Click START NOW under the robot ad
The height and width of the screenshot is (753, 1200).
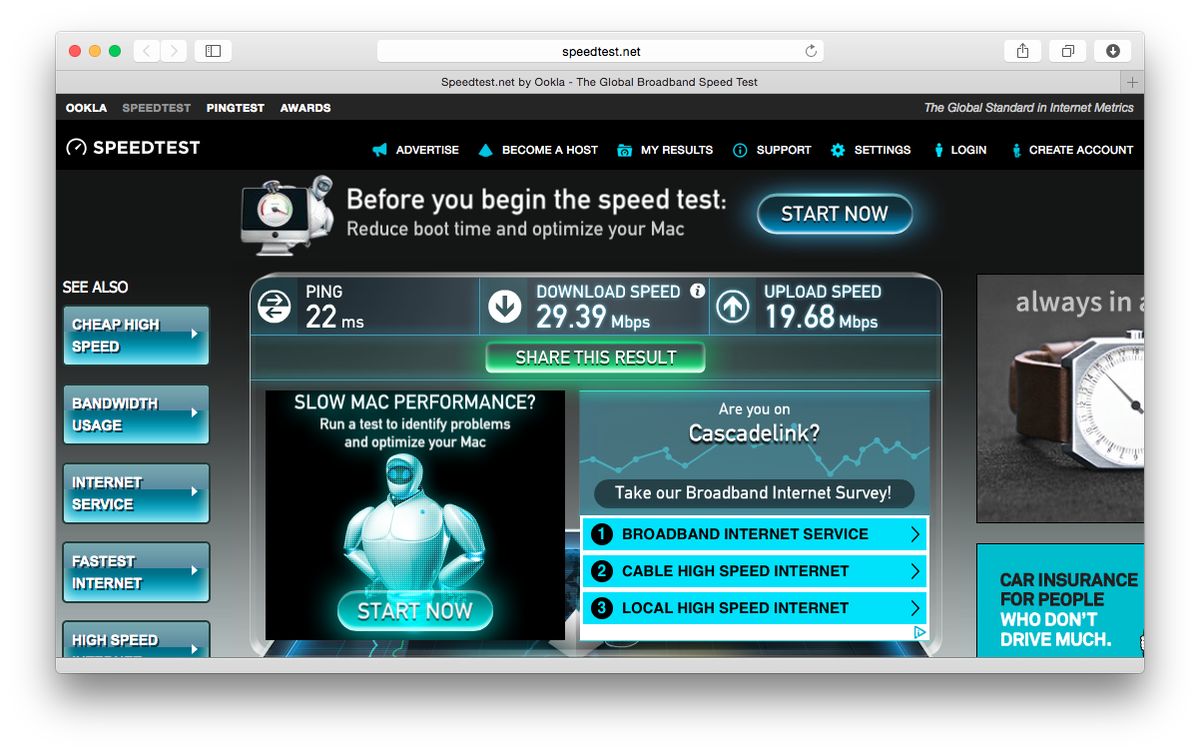tap(415, 611)
